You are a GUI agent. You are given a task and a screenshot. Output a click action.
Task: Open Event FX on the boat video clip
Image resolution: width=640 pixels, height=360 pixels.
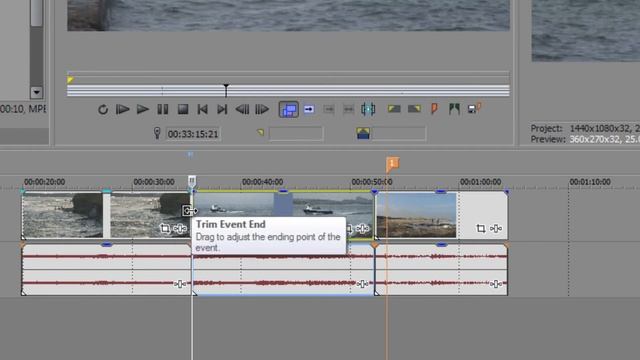click(362, 229)
